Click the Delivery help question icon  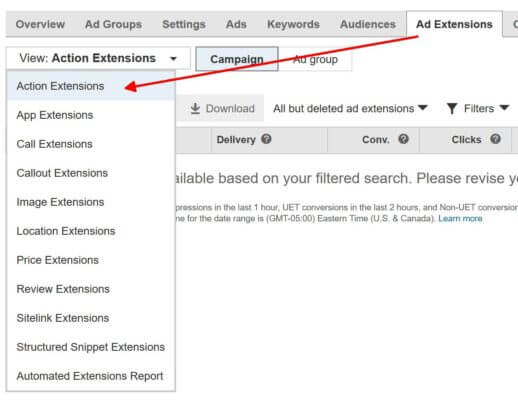(x=266, y=139)
